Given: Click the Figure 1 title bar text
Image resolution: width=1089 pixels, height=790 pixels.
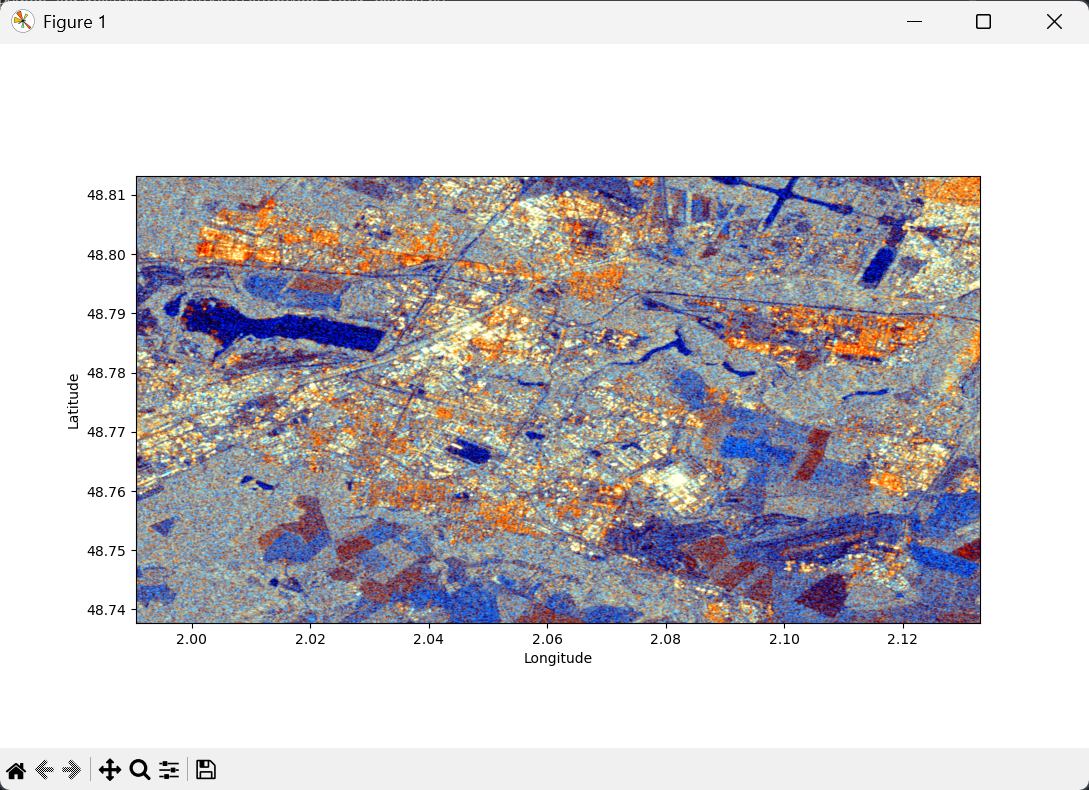Looking at the screenshot, I should pyautogui.click(x=75, y=21).
